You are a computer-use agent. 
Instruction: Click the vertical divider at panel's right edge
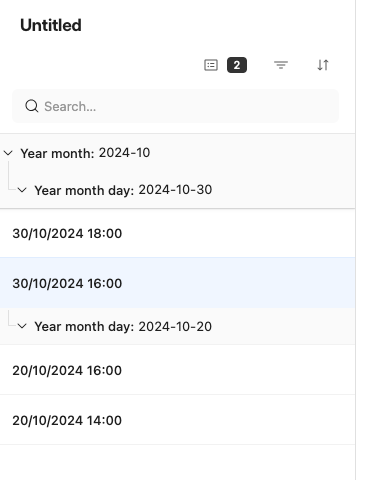pyautogui.click(x=355, y=240)
